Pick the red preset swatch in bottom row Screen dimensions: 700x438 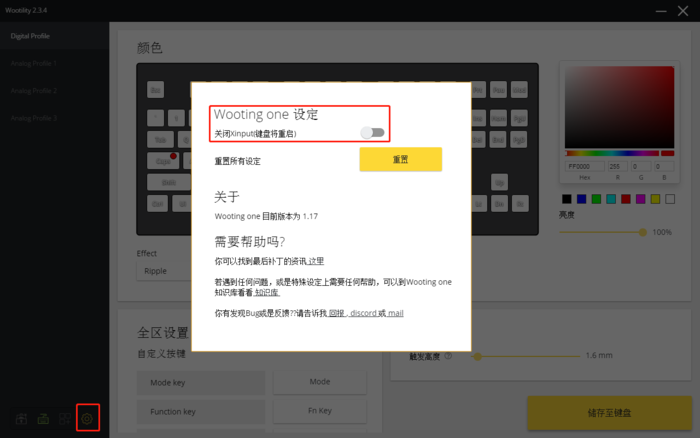[625, 199]
